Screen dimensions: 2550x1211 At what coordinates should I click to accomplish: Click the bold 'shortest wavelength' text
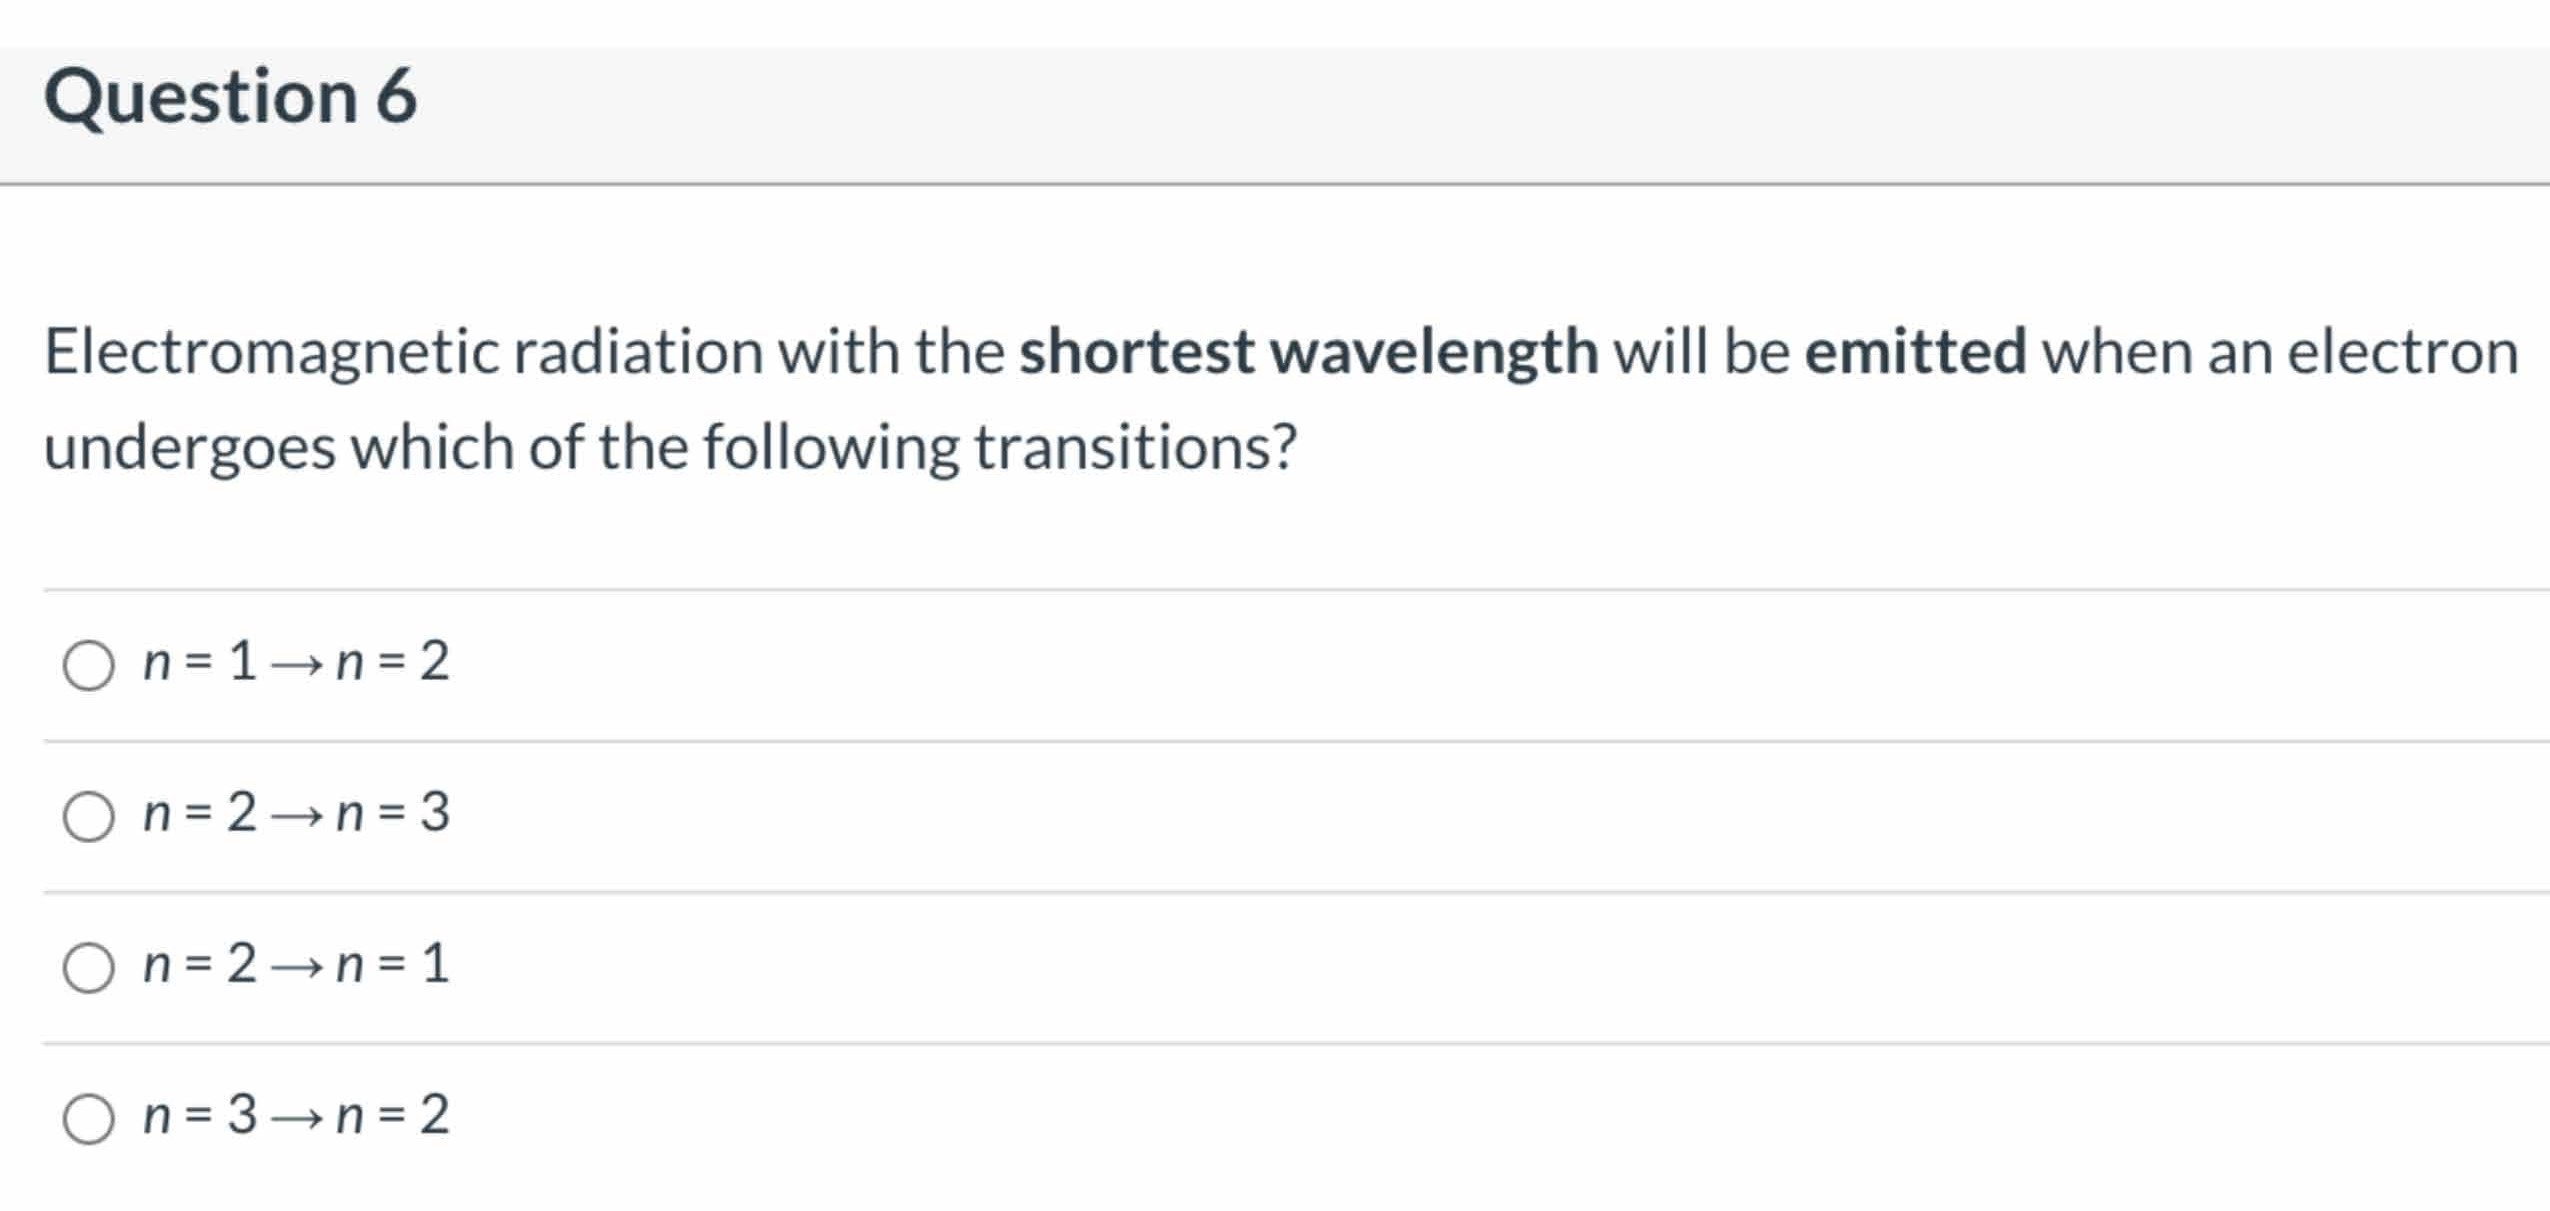click(1308, 352)
